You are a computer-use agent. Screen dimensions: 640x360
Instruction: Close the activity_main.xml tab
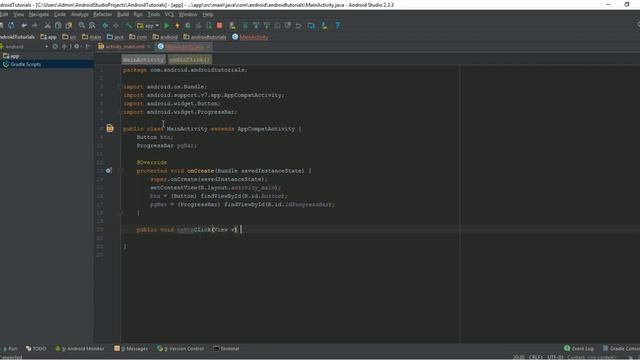coord(149,47)
